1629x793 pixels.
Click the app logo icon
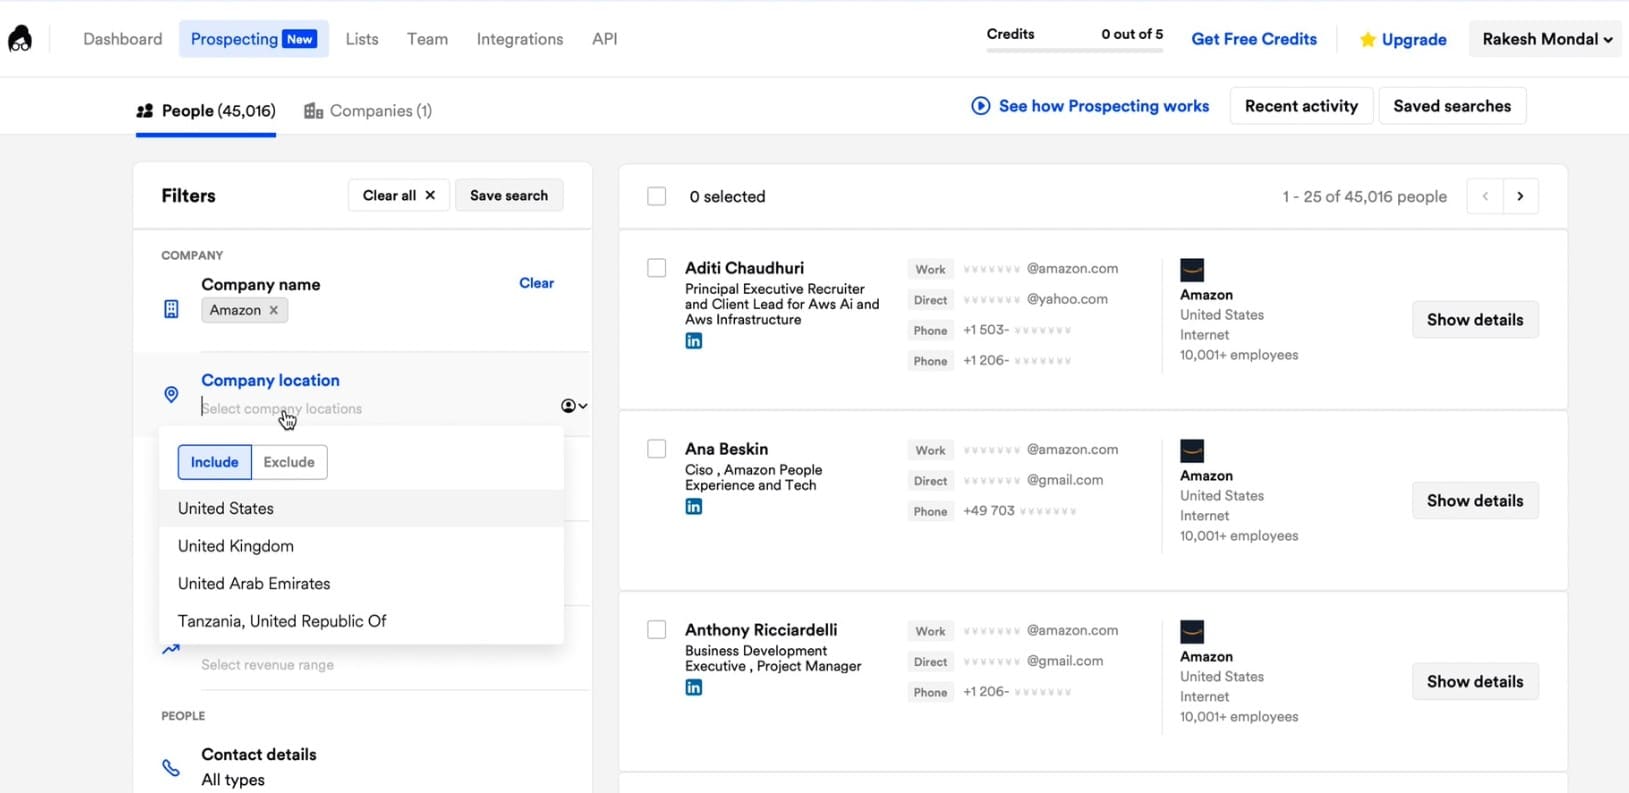pos(20,39)
